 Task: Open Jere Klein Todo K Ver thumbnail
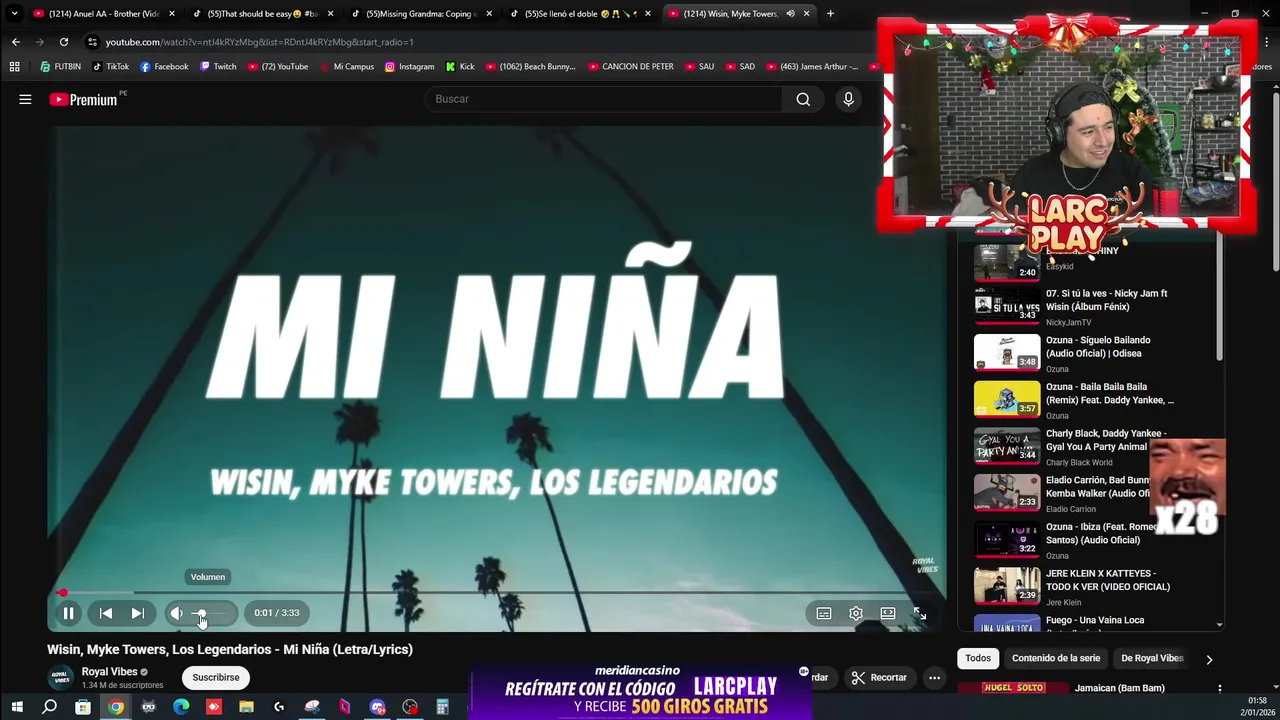[x=1007, y=586]
